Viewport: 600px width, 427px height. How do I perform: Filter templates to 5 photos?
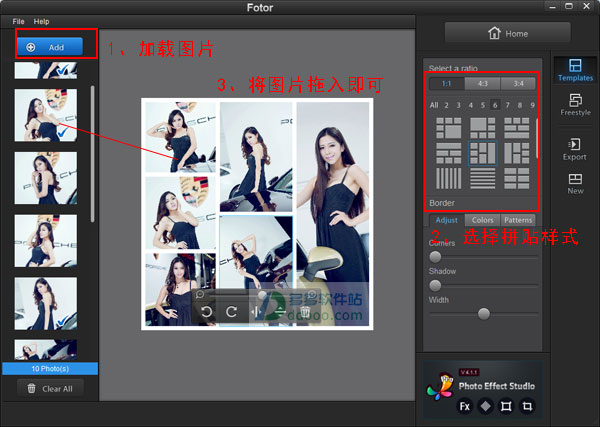(483, 105)
